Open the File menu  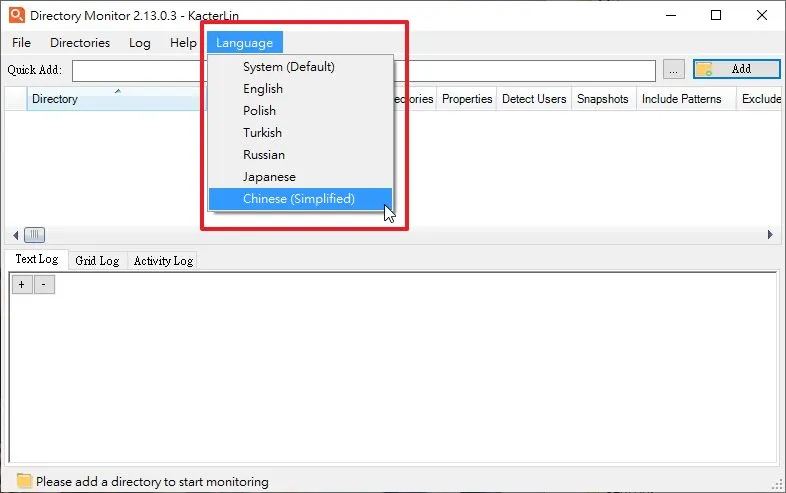coord(21,43)
